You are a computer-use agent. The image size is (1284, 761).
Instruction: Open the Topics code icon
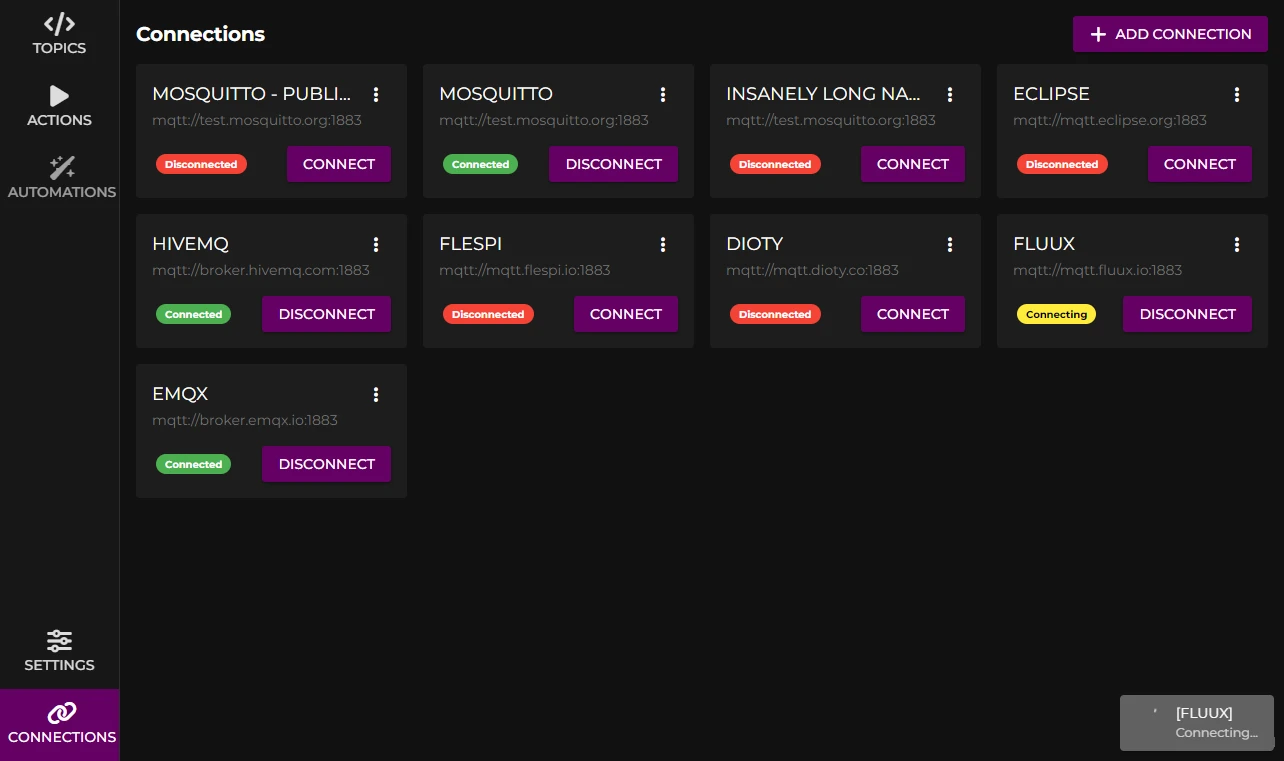pyautogui.click(x=60, y=23)
